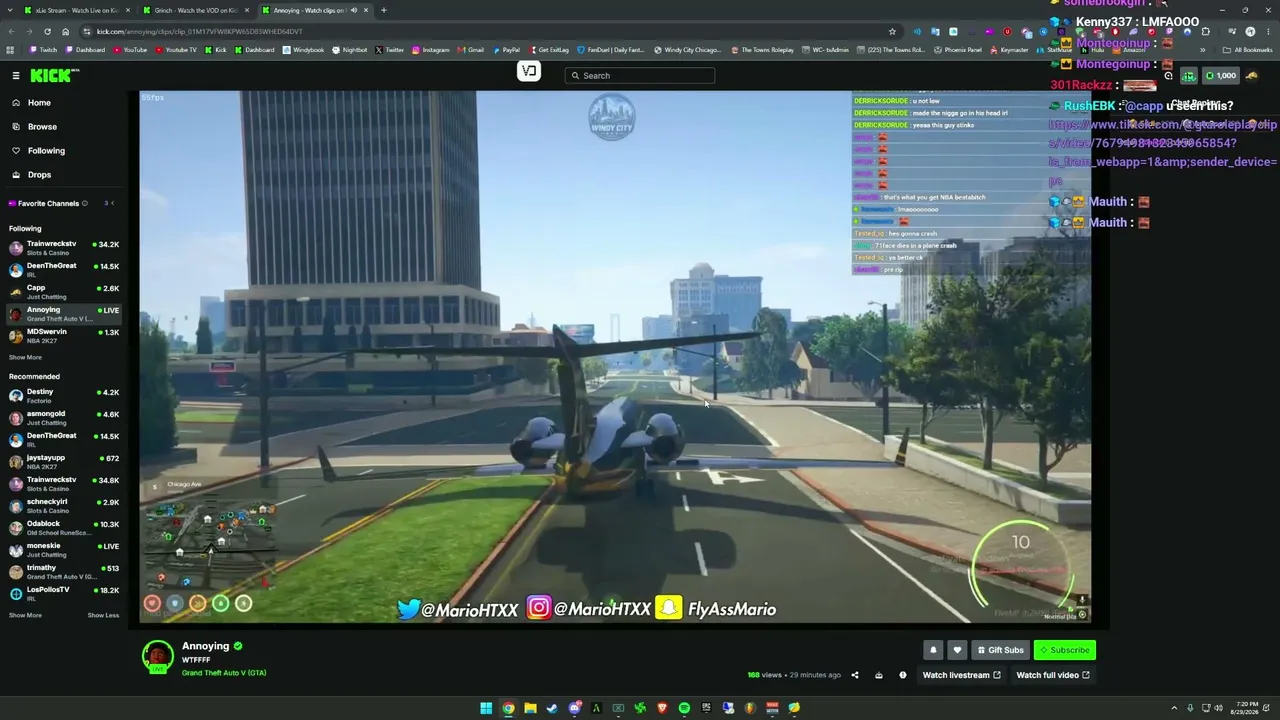
Task: Open Odablock channel in Recommended
Action: coord(64,528)
